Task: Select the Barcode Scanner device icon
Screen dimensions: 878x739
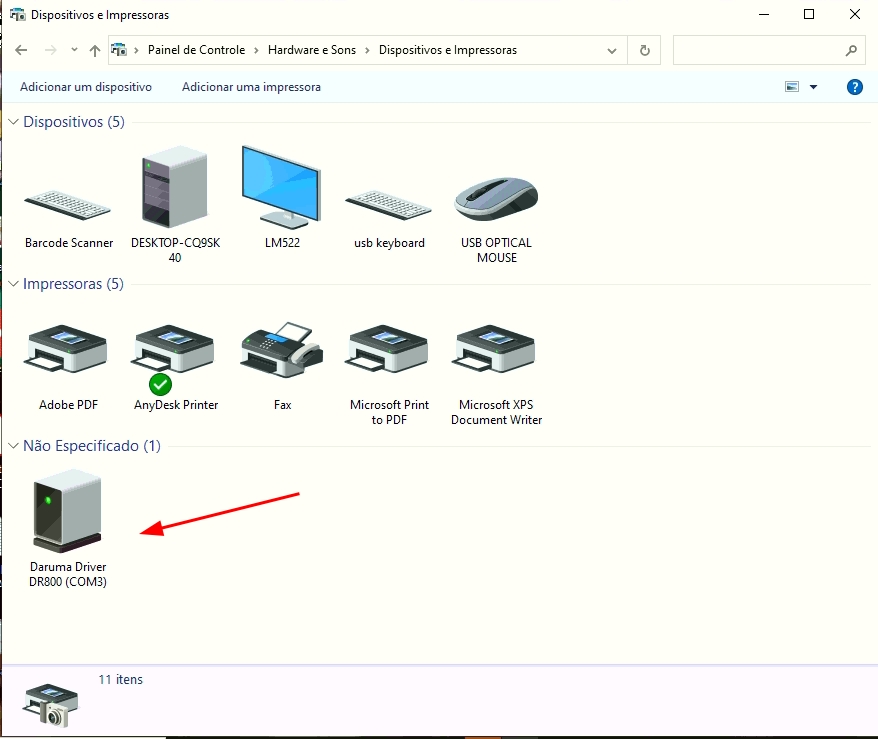Action: [68, 205]
